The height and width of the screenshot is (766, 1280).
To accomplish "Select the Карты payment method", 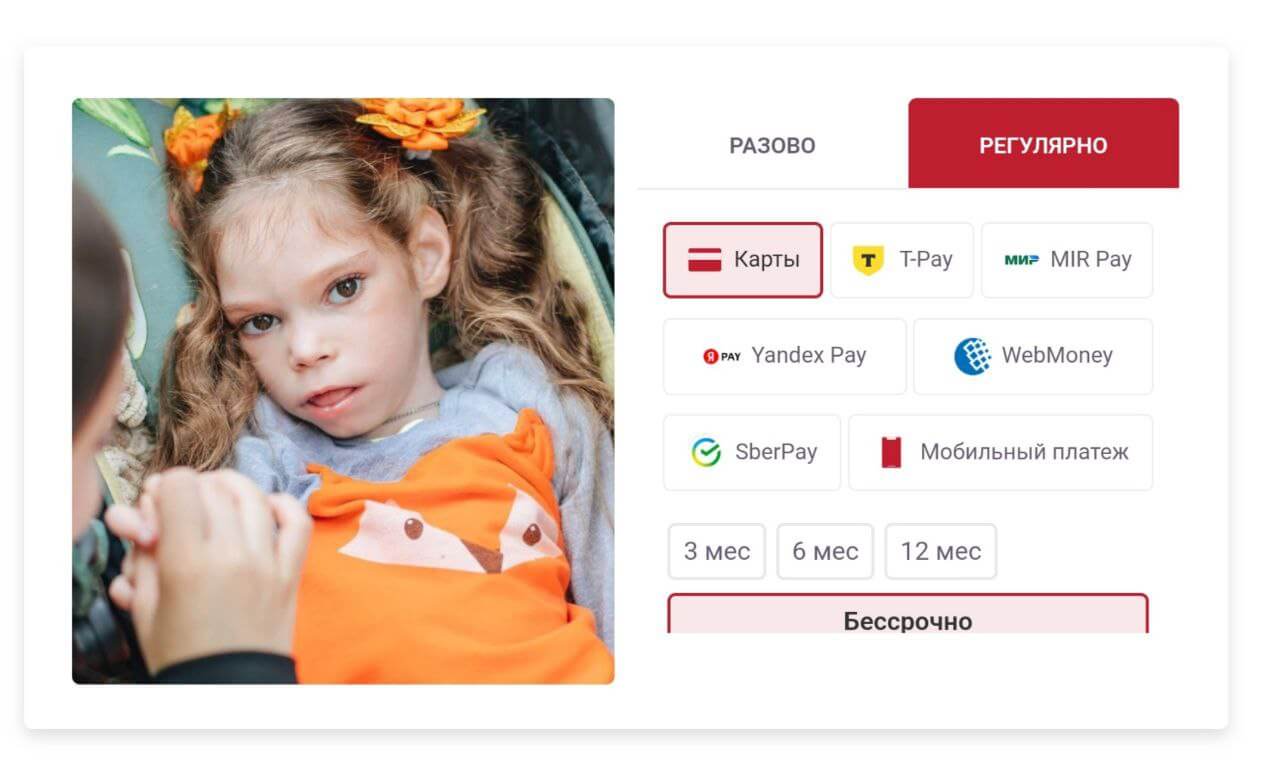I will 743,260.
